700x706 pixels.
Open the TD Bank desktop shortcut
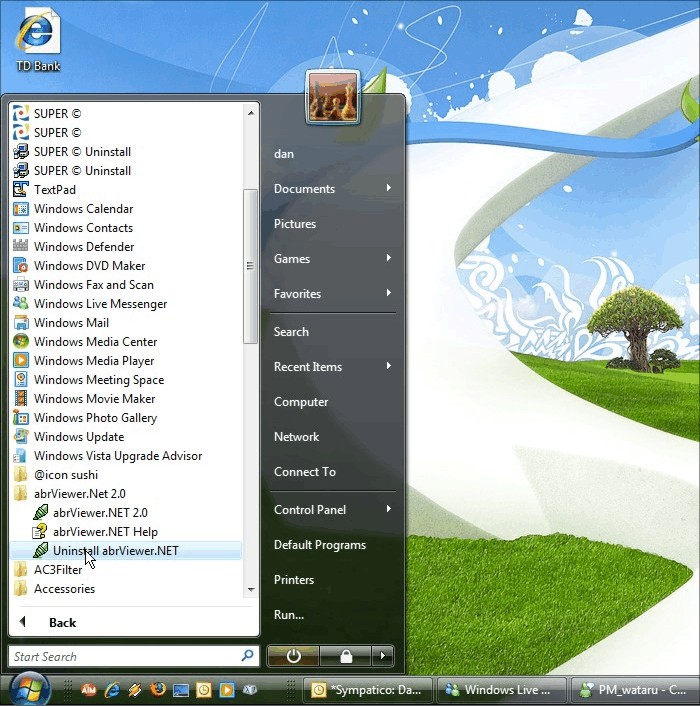tap(38, 40)
